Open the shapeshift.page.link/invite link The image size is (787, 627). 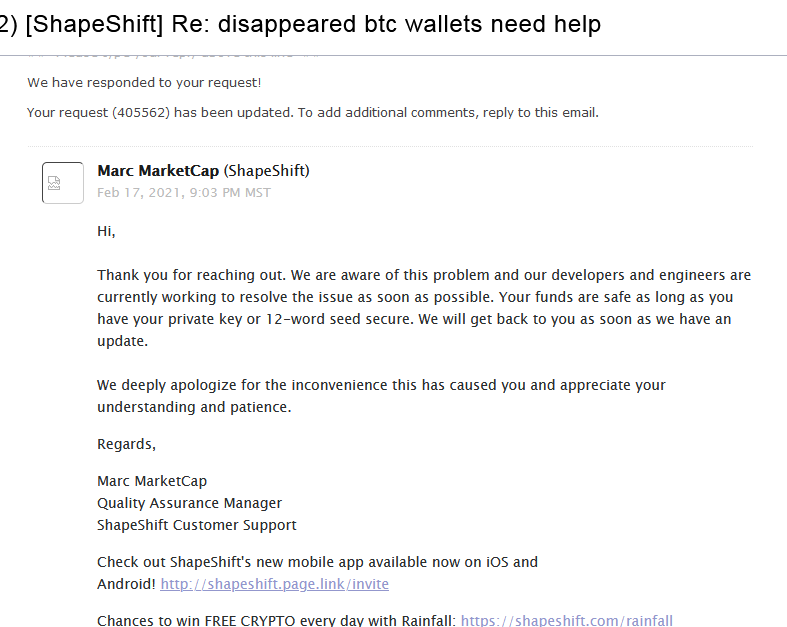point(275,584)
